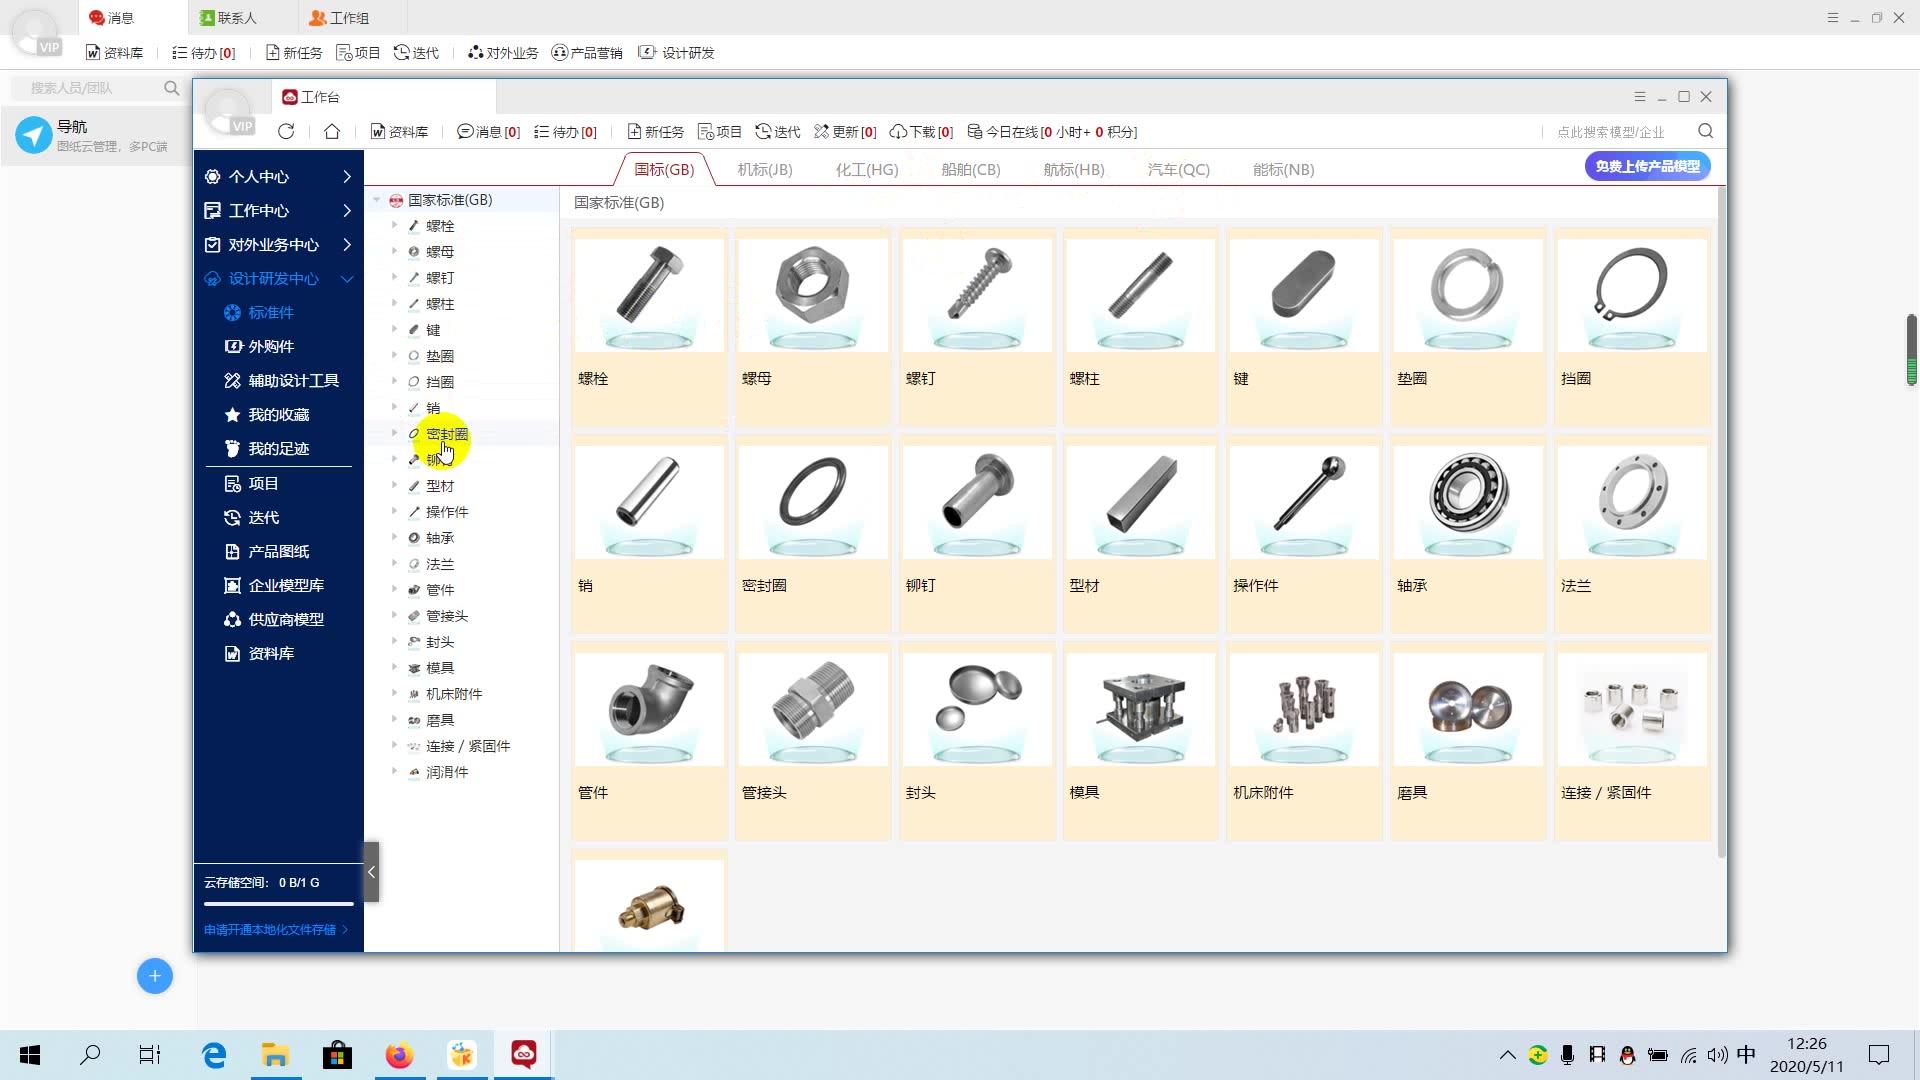Click the home icon in workbench toolbar
1920x1080 pixels.
[x=332, y=131]
